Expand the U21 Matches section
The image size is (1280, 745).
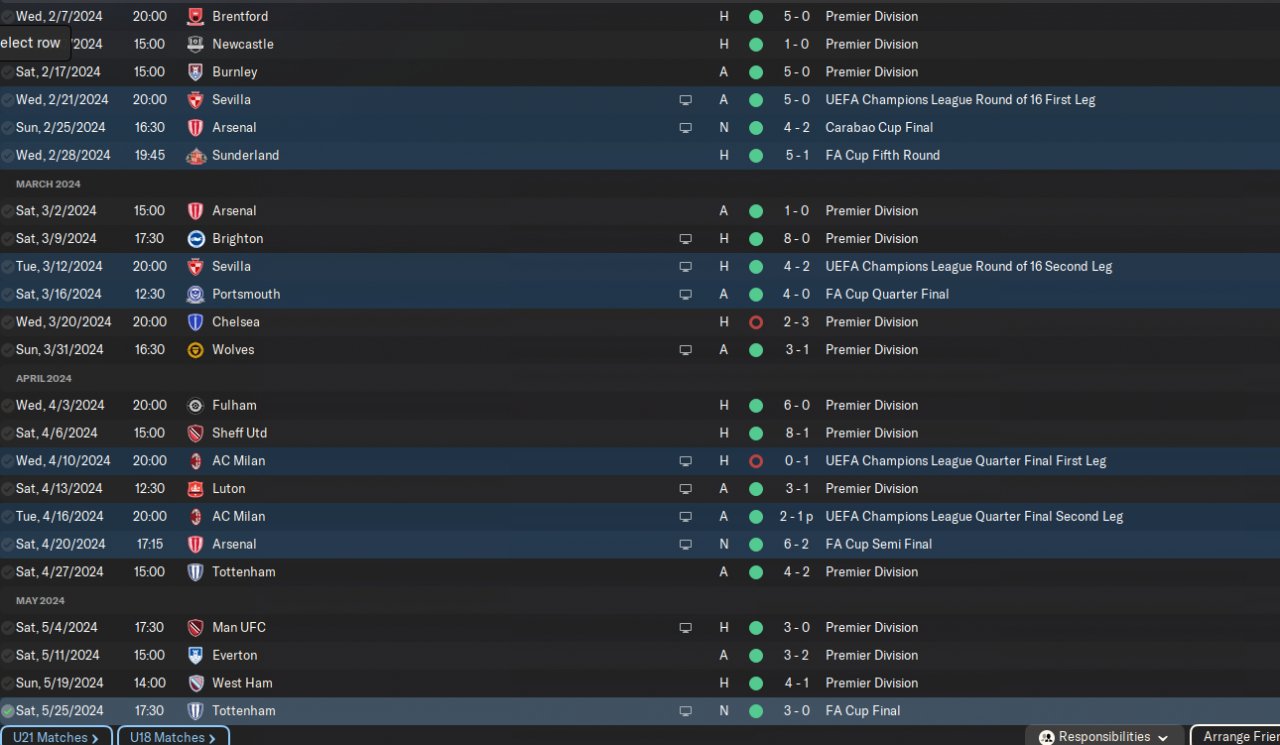tap(55, 737)
